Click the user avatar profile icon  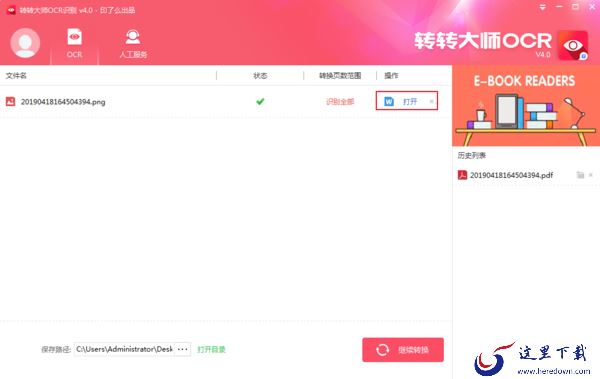(x=25, y=43)
